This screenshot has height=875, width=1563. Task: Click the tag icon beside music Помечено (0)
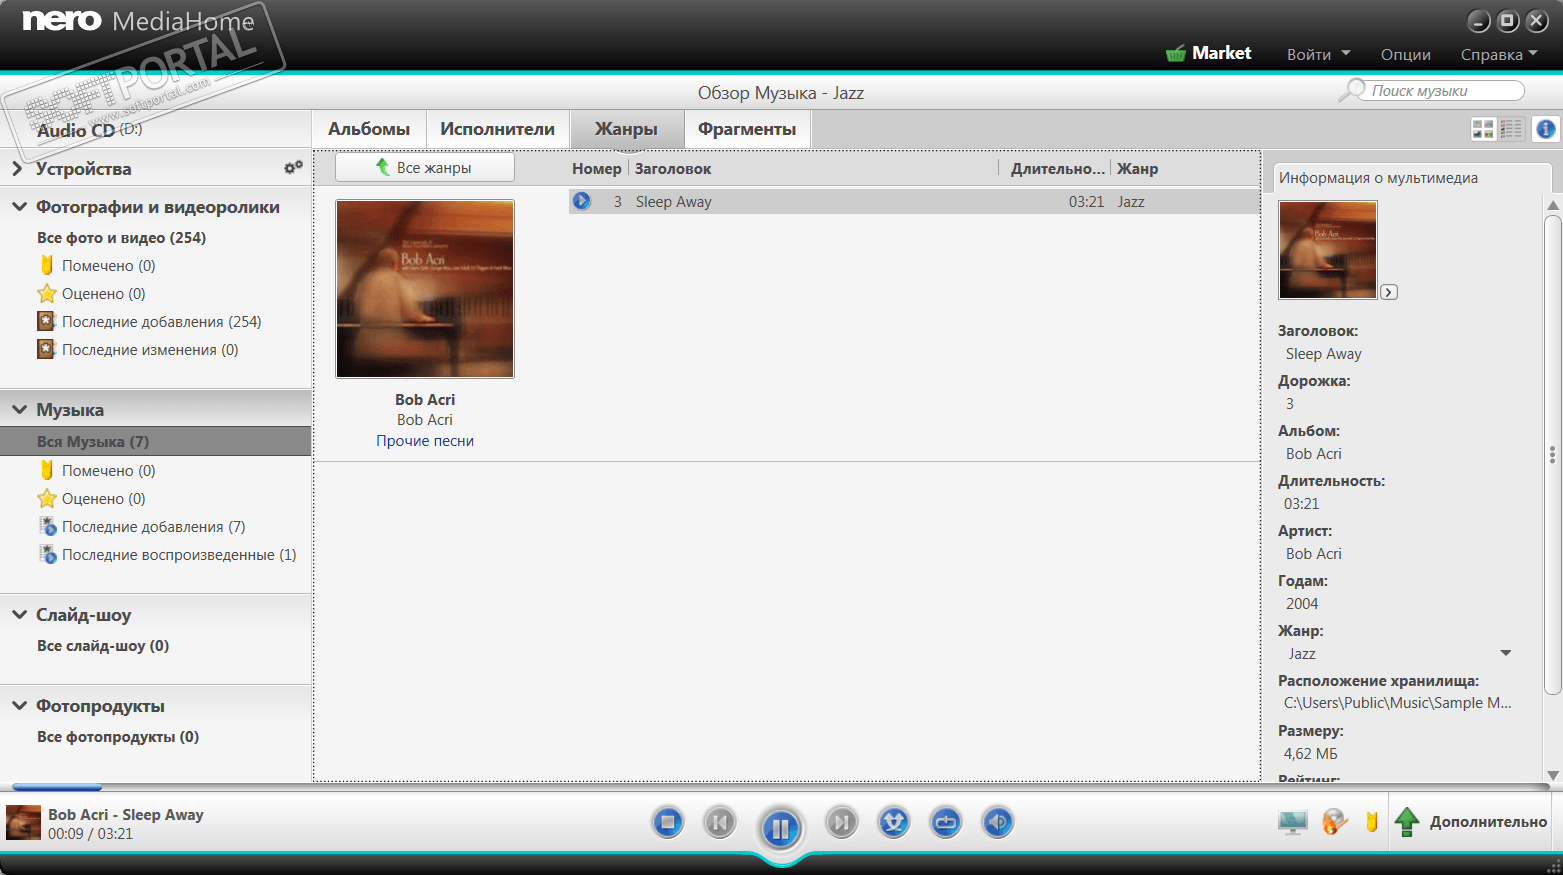coord(47,470)
